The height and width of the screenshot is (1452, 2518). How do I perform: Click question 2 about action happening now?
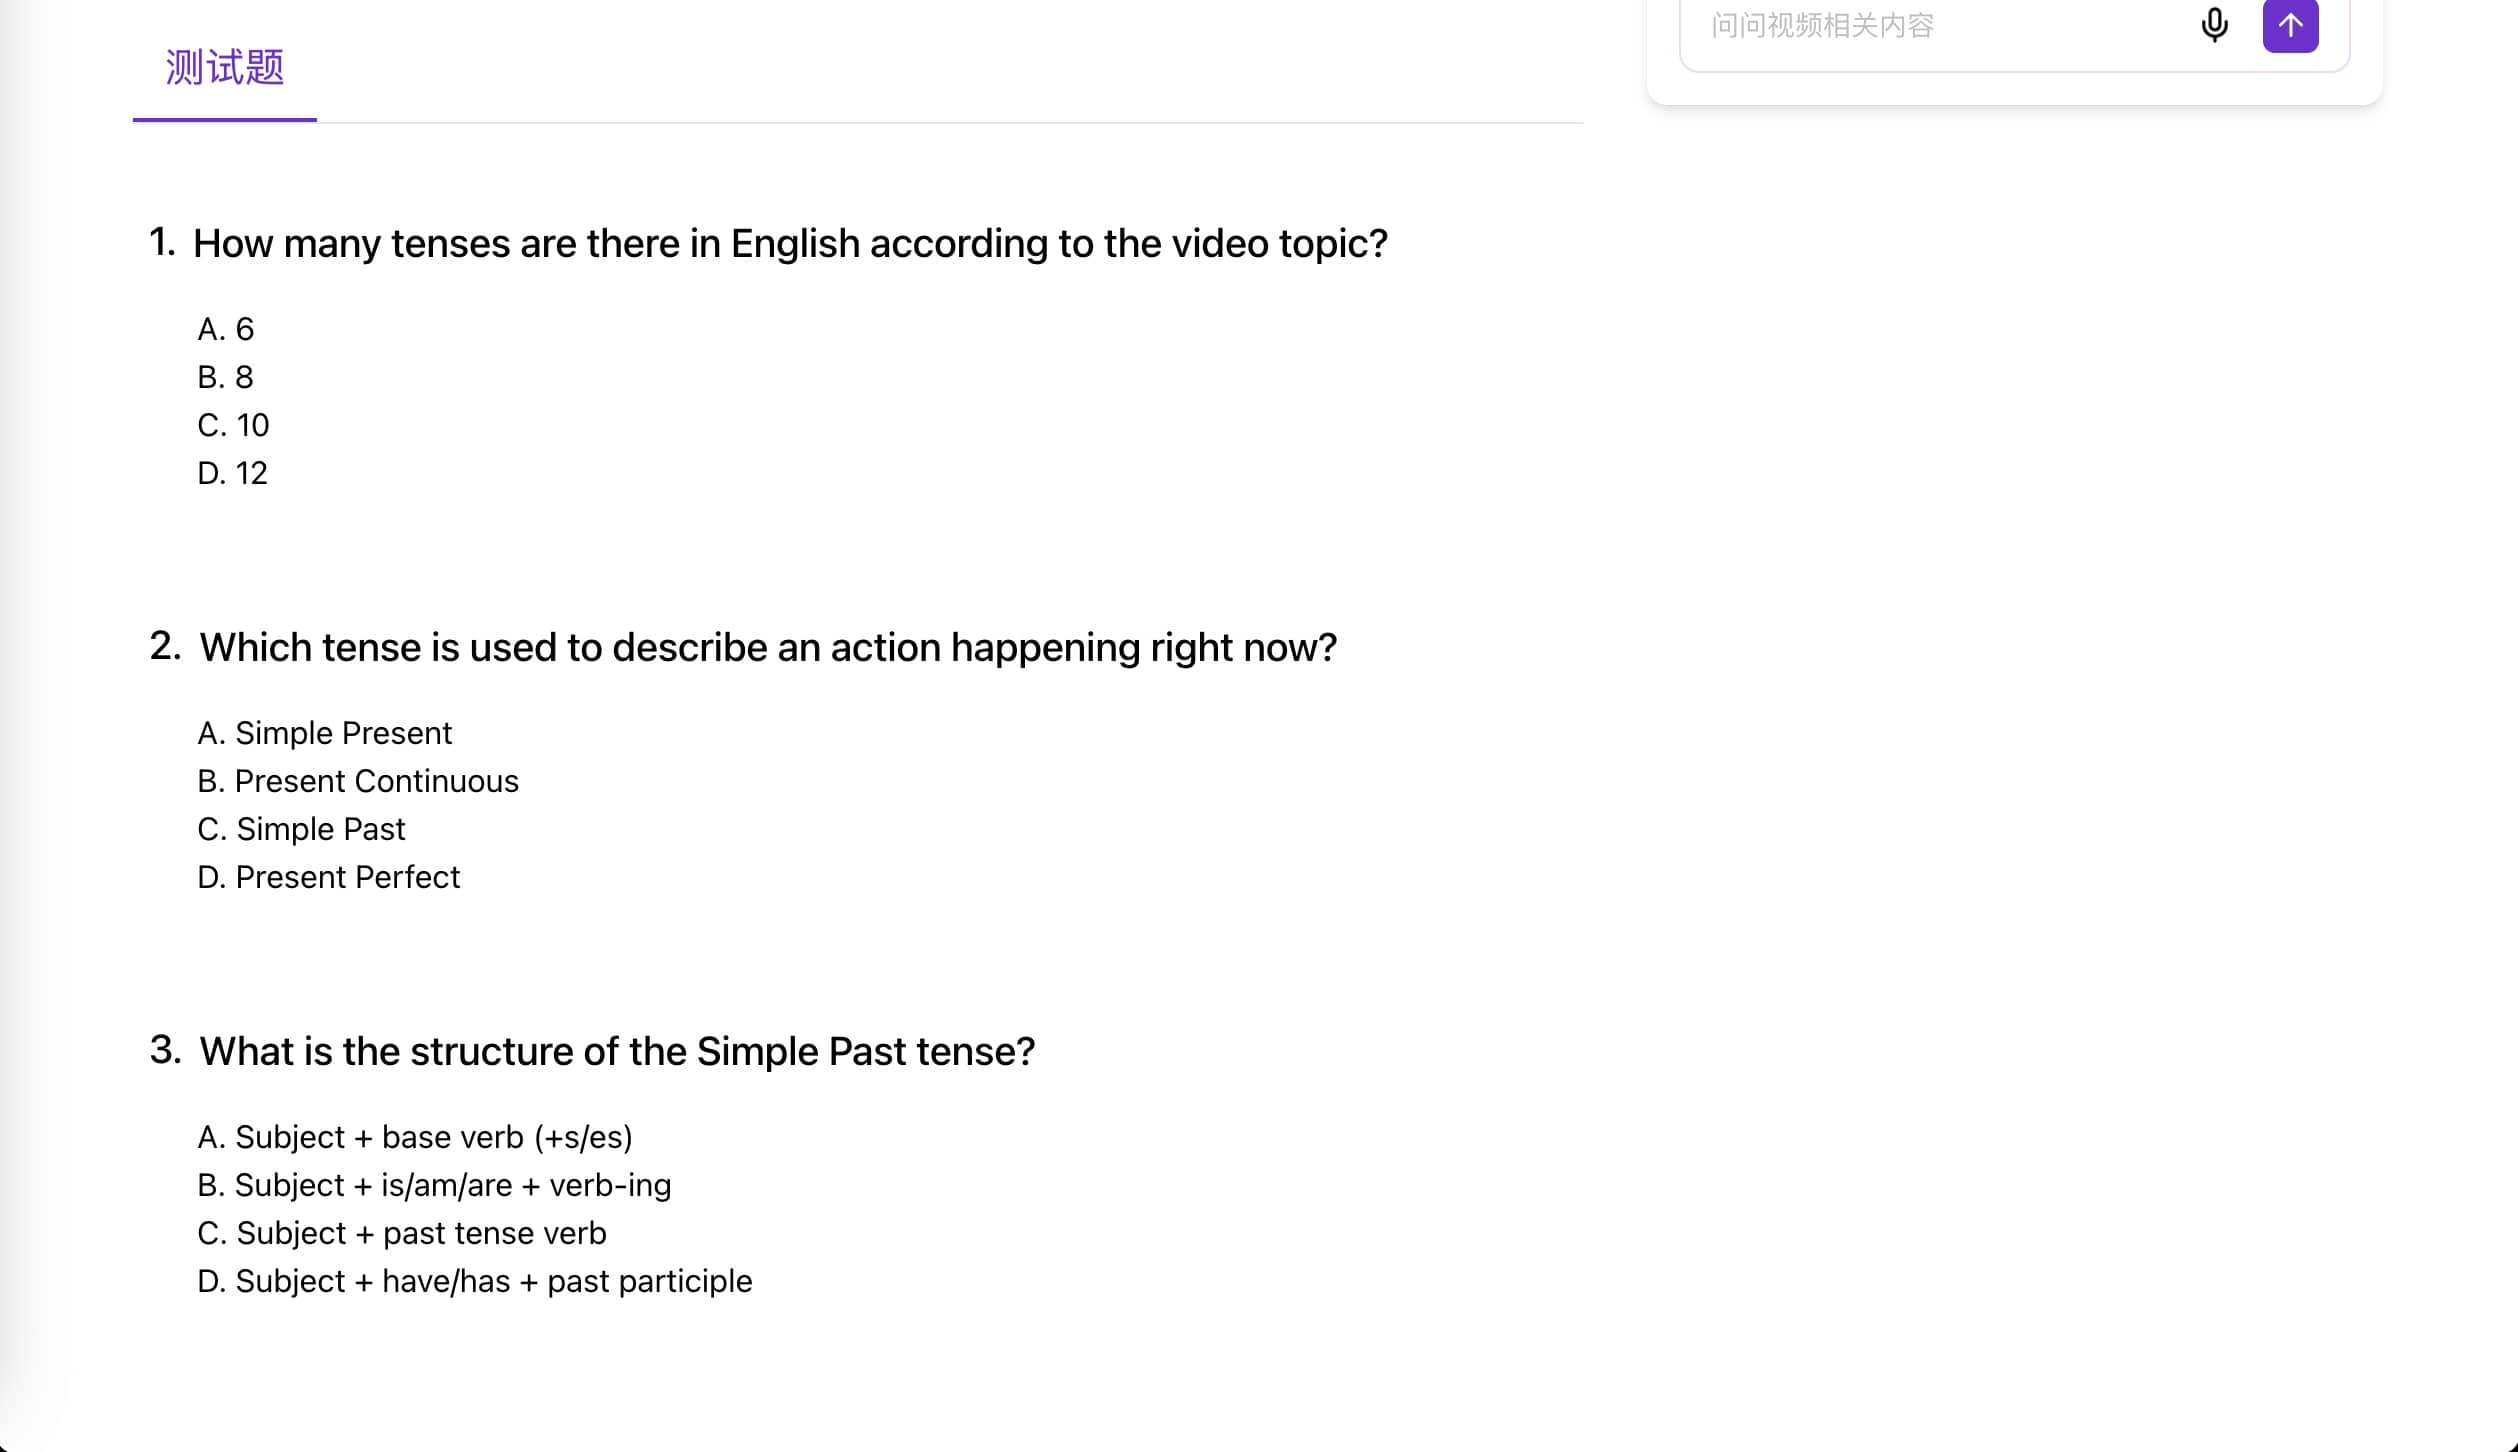click(x=768, y=647)
